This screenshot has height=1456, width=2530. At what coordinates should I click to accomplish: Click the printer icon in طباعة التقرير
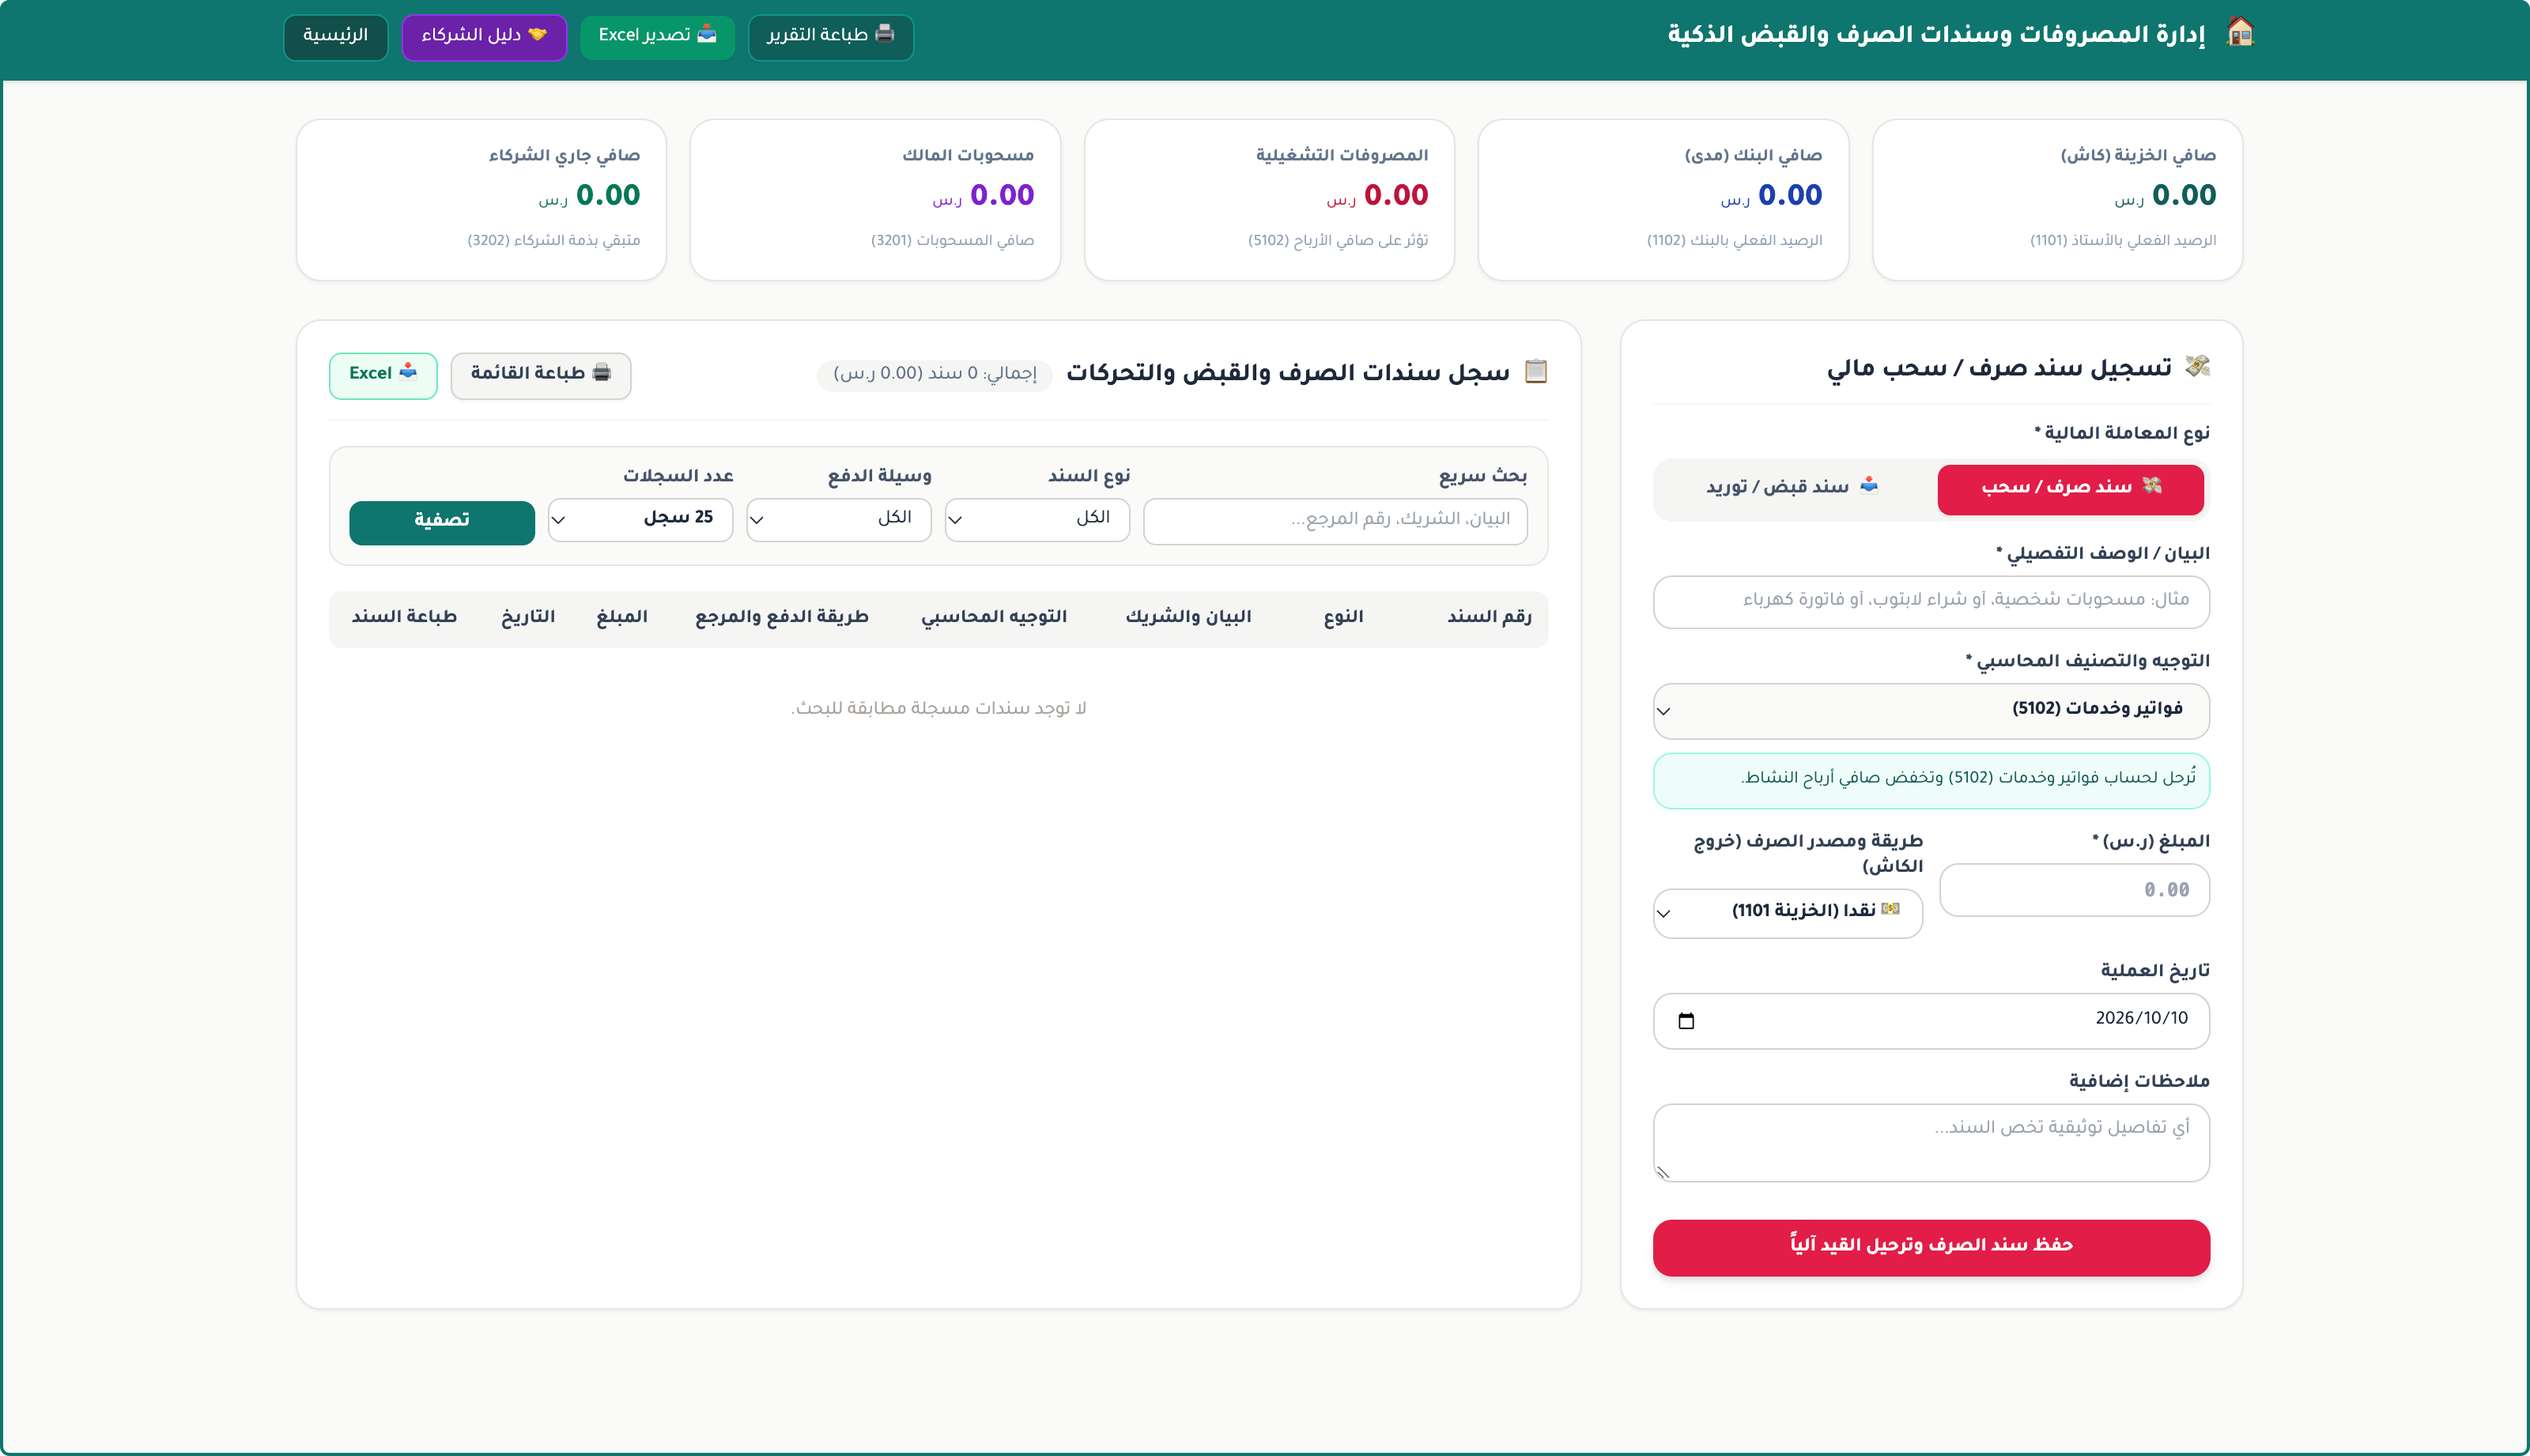pyautogui.click(x=885, y=34)
